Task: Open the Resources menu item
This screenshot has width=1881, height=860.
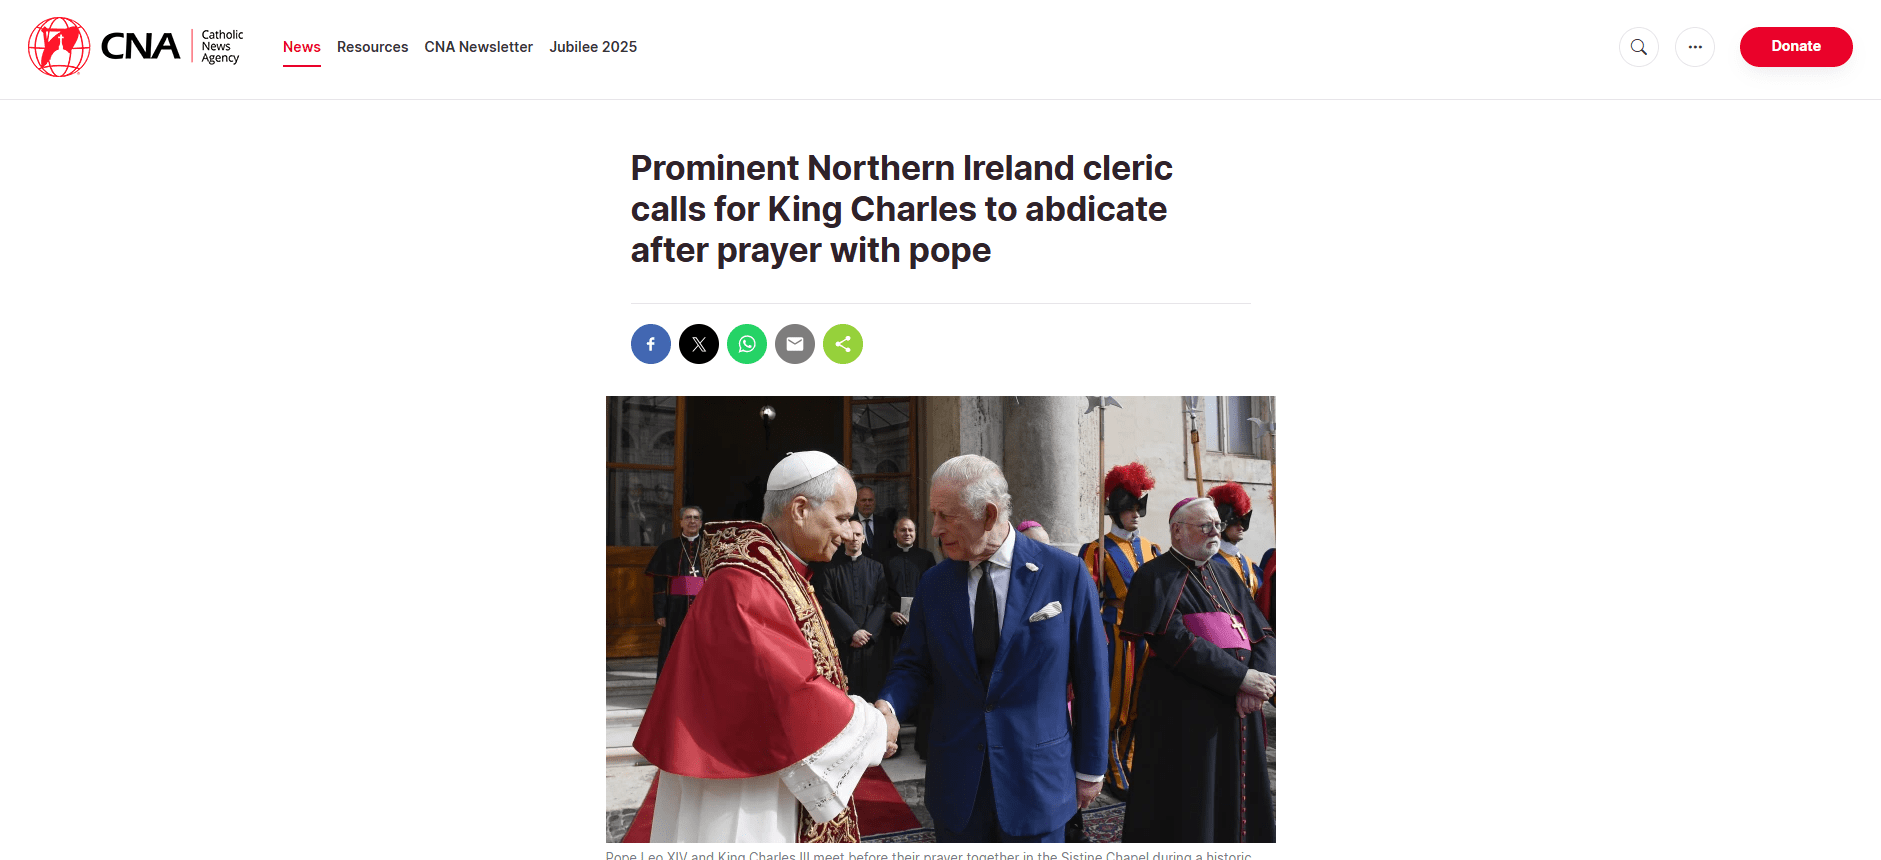Action: (372, 47)
